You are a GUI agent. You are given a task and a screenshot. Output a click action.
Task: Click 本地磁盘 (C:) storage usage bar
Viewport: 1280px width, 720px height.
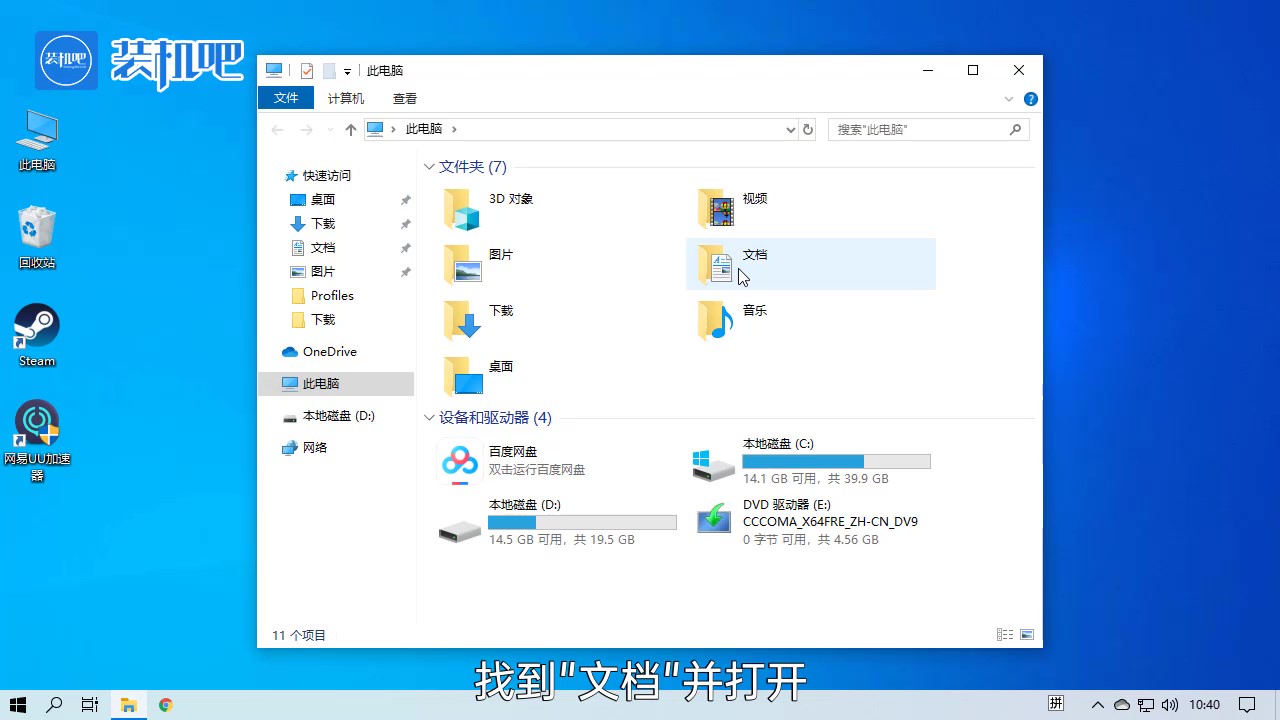836,462
